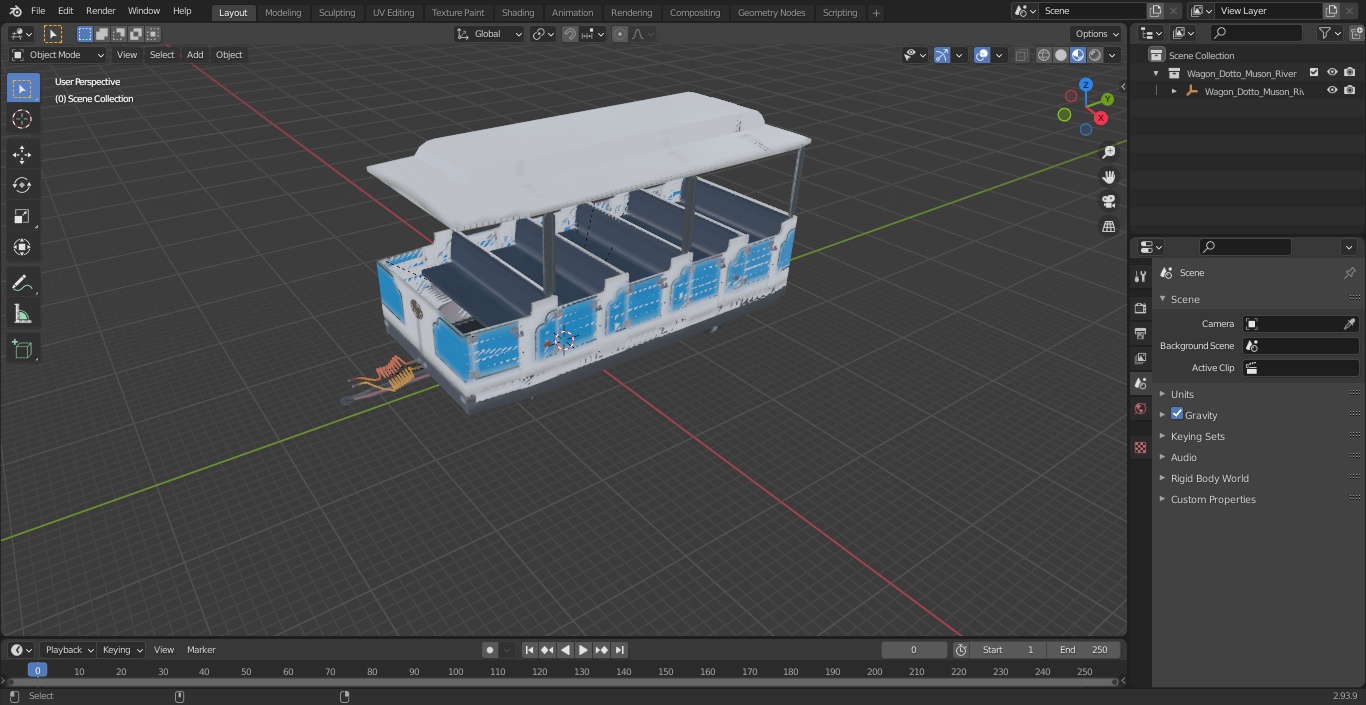Click the eyedropper next to Camera field
Screen dimensions: 1366x705
click(x=1349, y=324)
